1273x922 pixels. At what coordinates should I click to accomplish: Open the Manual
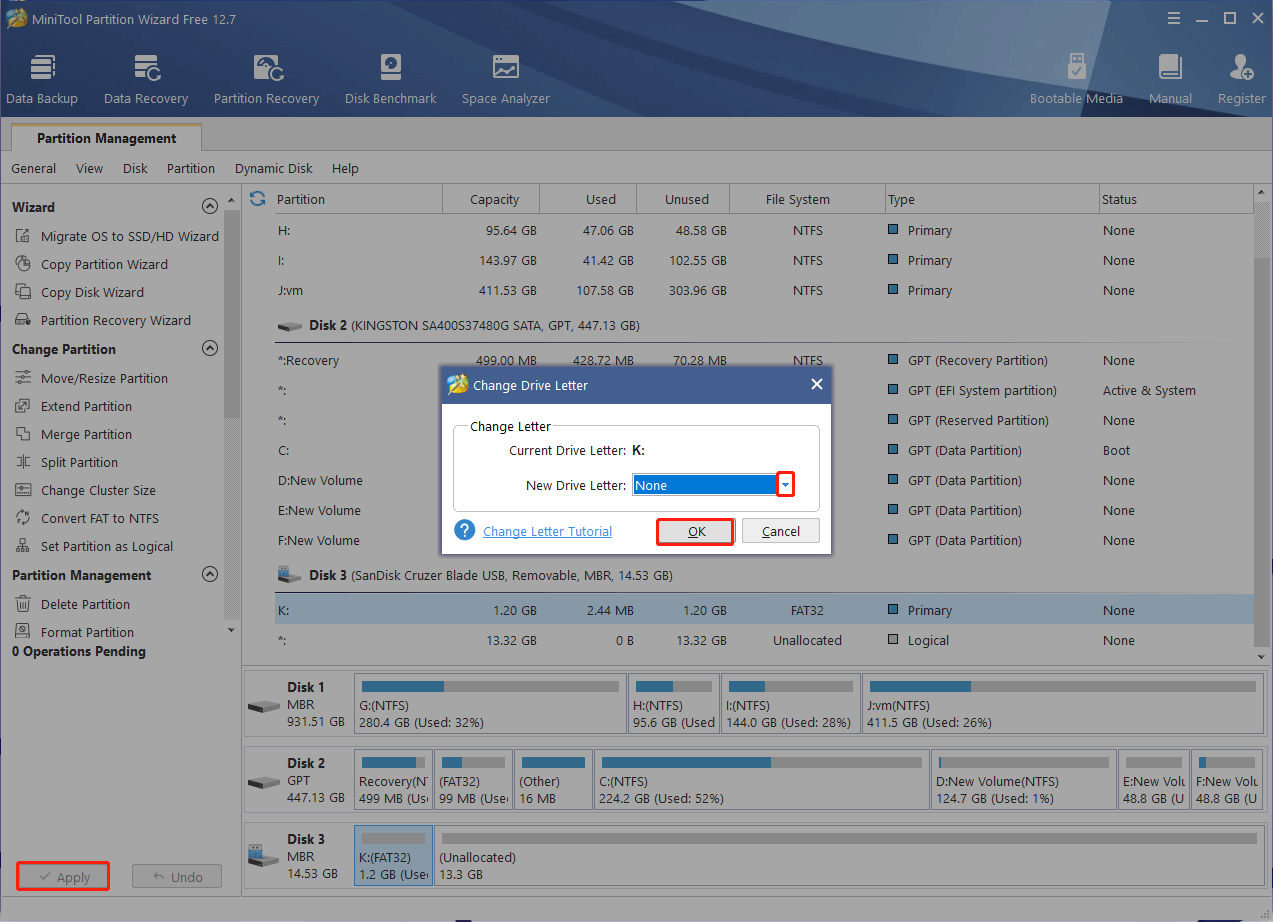coord(1170,80)
